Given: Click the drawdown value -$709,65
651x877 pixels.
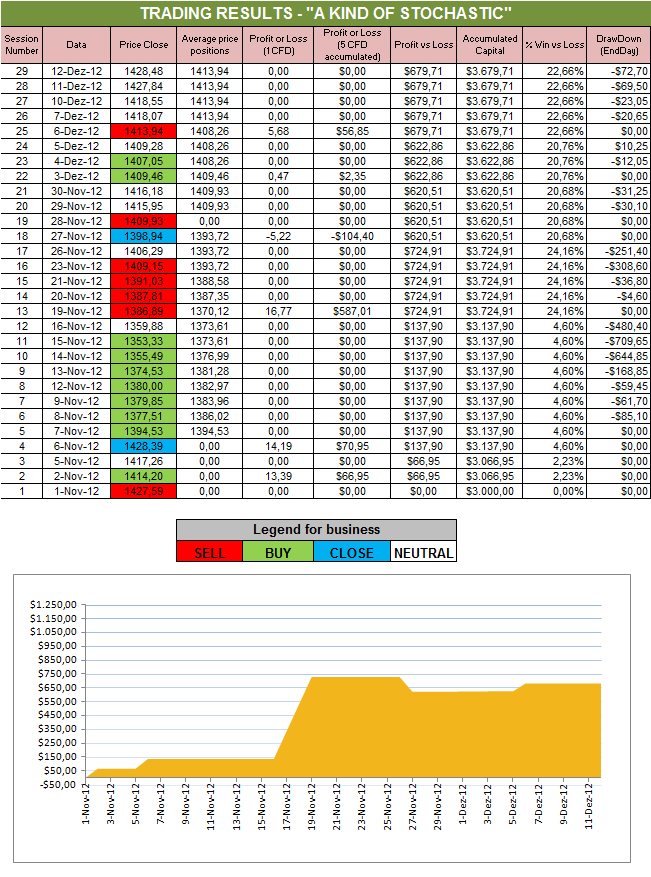Looking at the screenshot, I should tap(619, 341).
